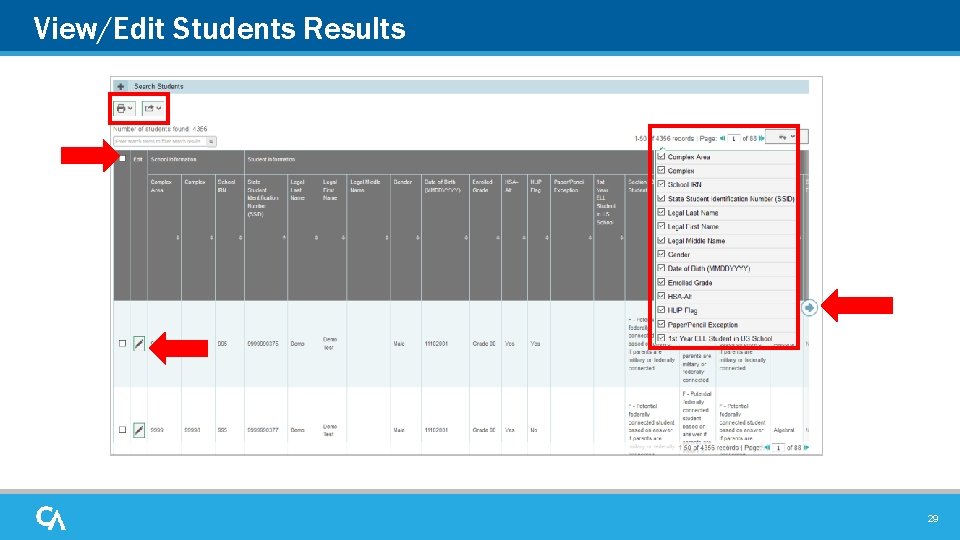
Task: Go to previous page arrow in top pager
Action: (722, 138)
